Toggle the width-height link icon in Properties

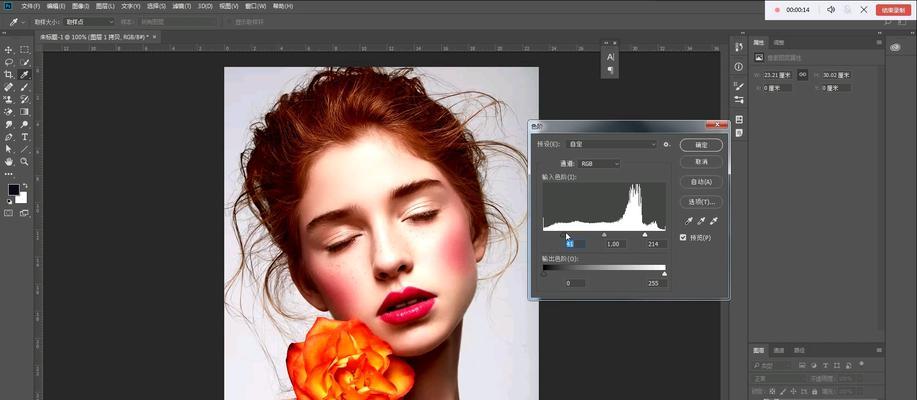(803, 75)
